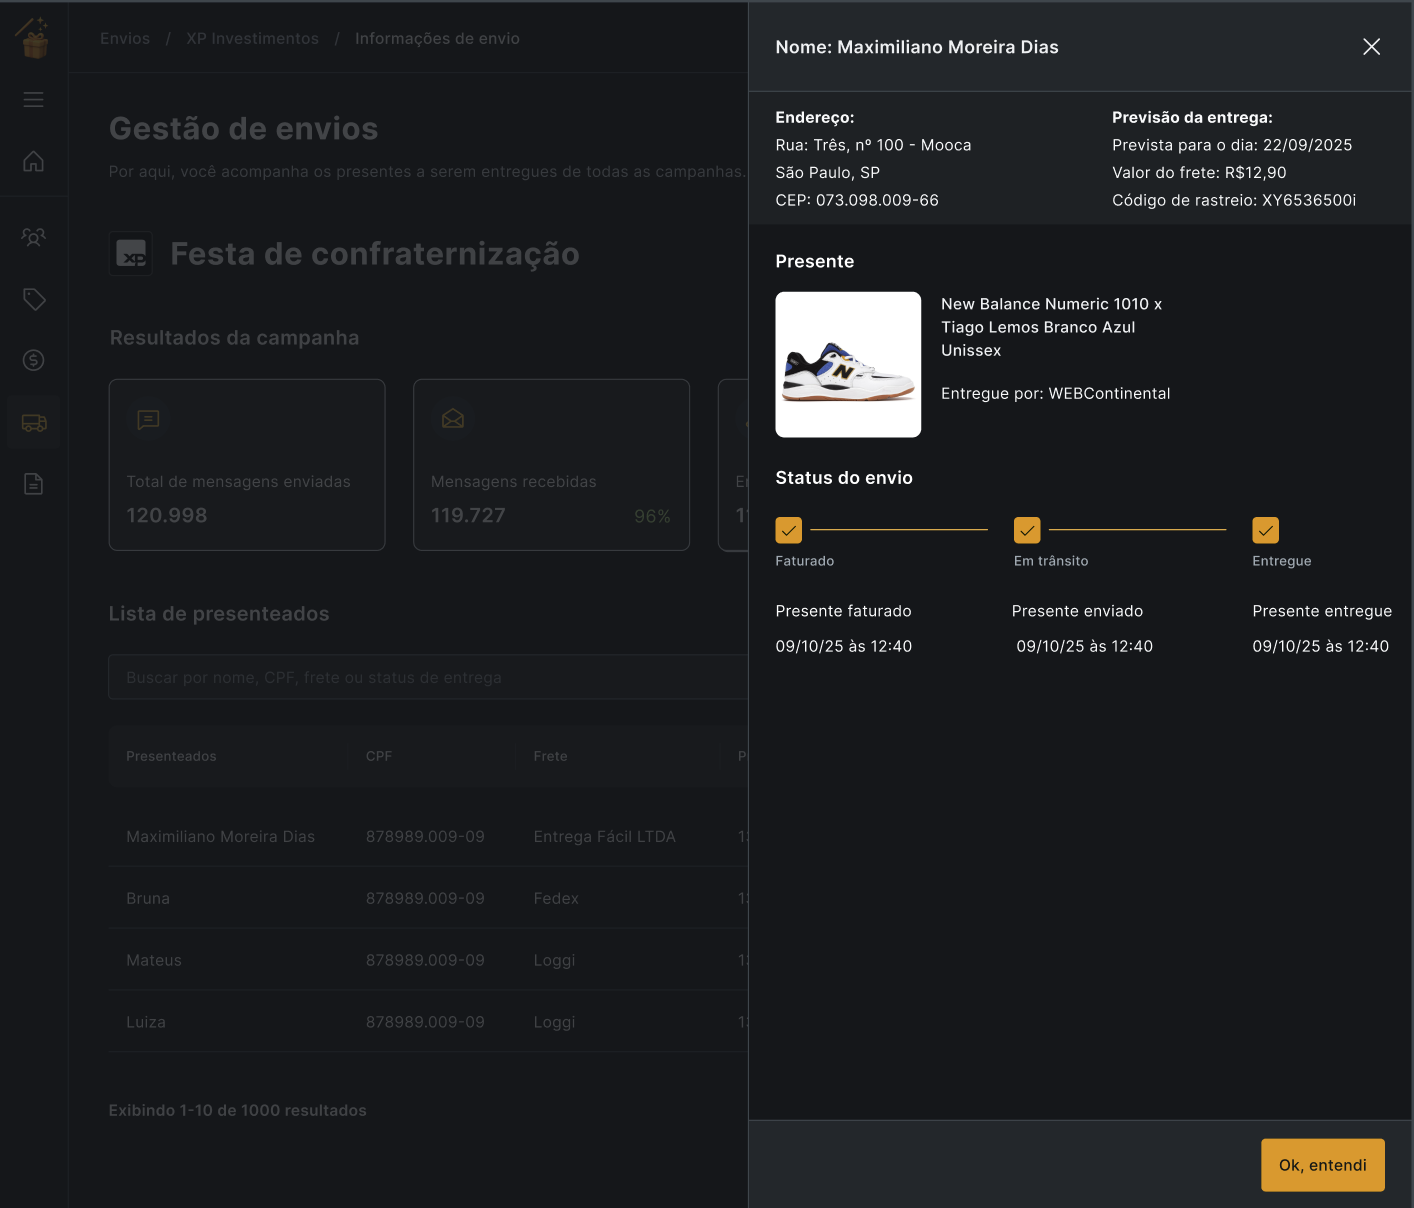
Task: Click Rua: Três, nº 100 - Mooca address
Action: pyautogui.click(x=873, y=145)
